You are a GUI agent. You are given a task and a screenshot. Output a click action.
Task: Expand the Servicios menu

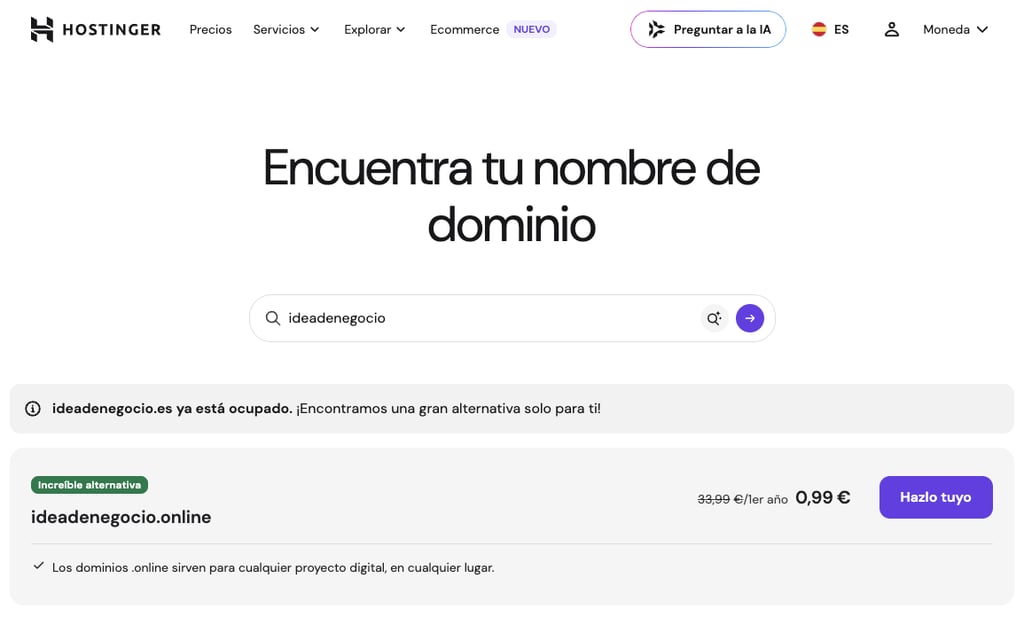tap(286, 29)
